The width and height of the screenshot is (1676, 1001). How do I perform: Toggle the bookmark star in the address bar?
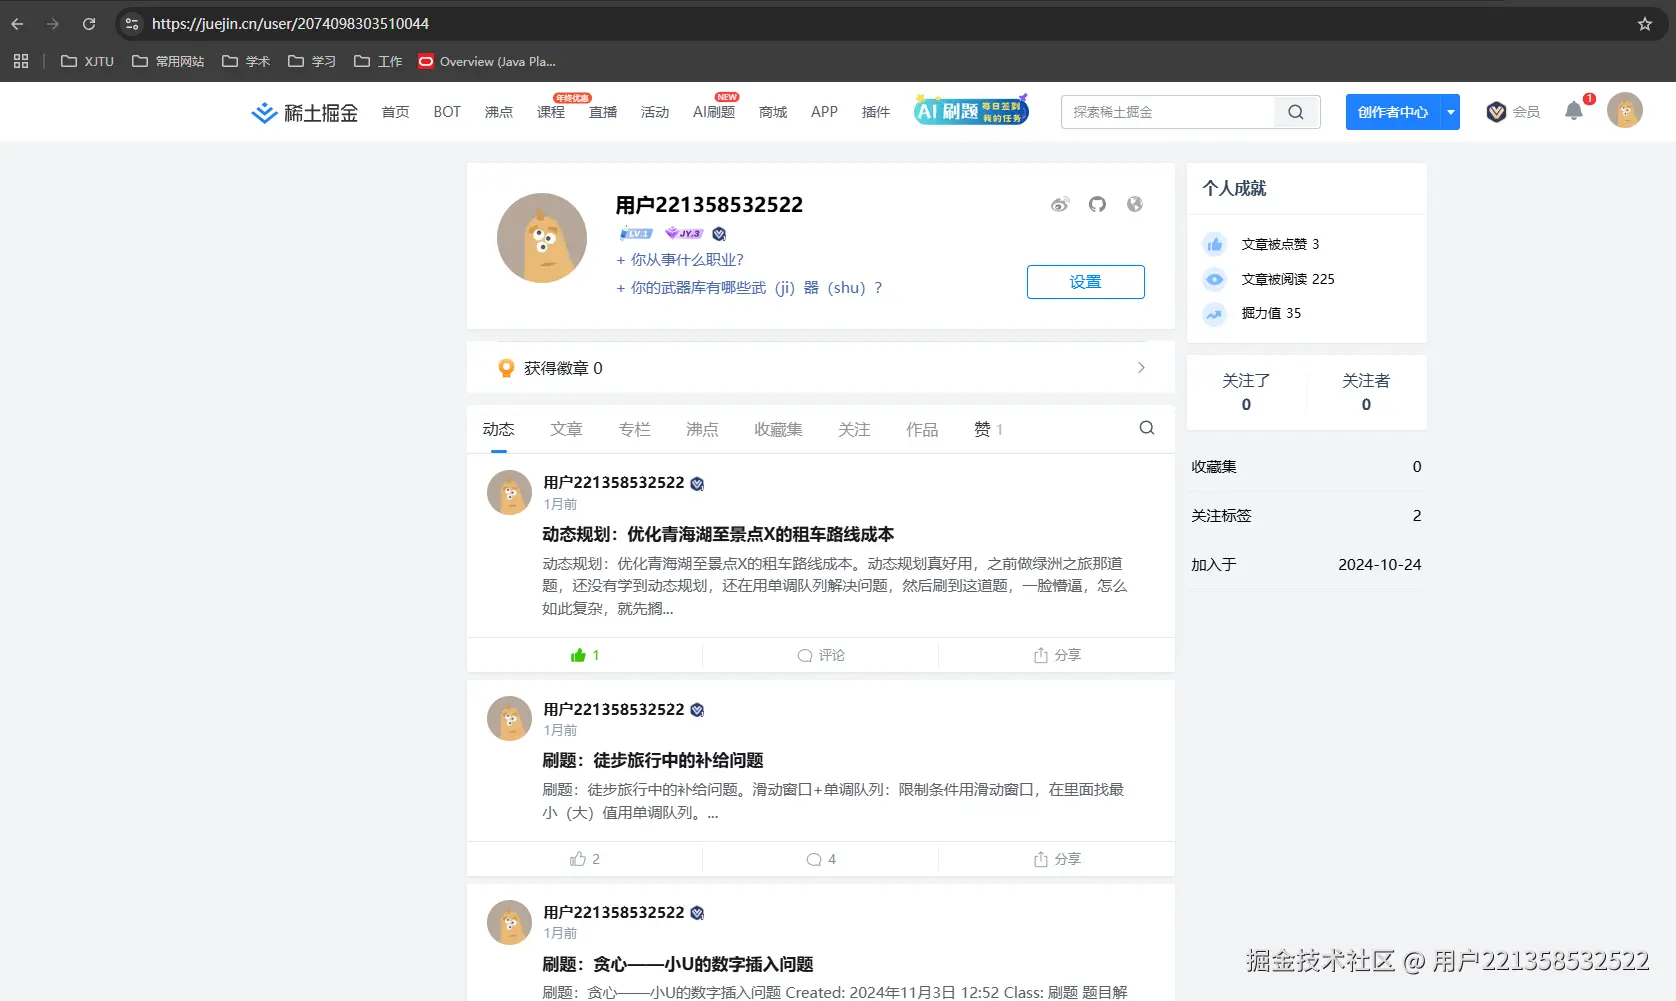[1643, 23]
